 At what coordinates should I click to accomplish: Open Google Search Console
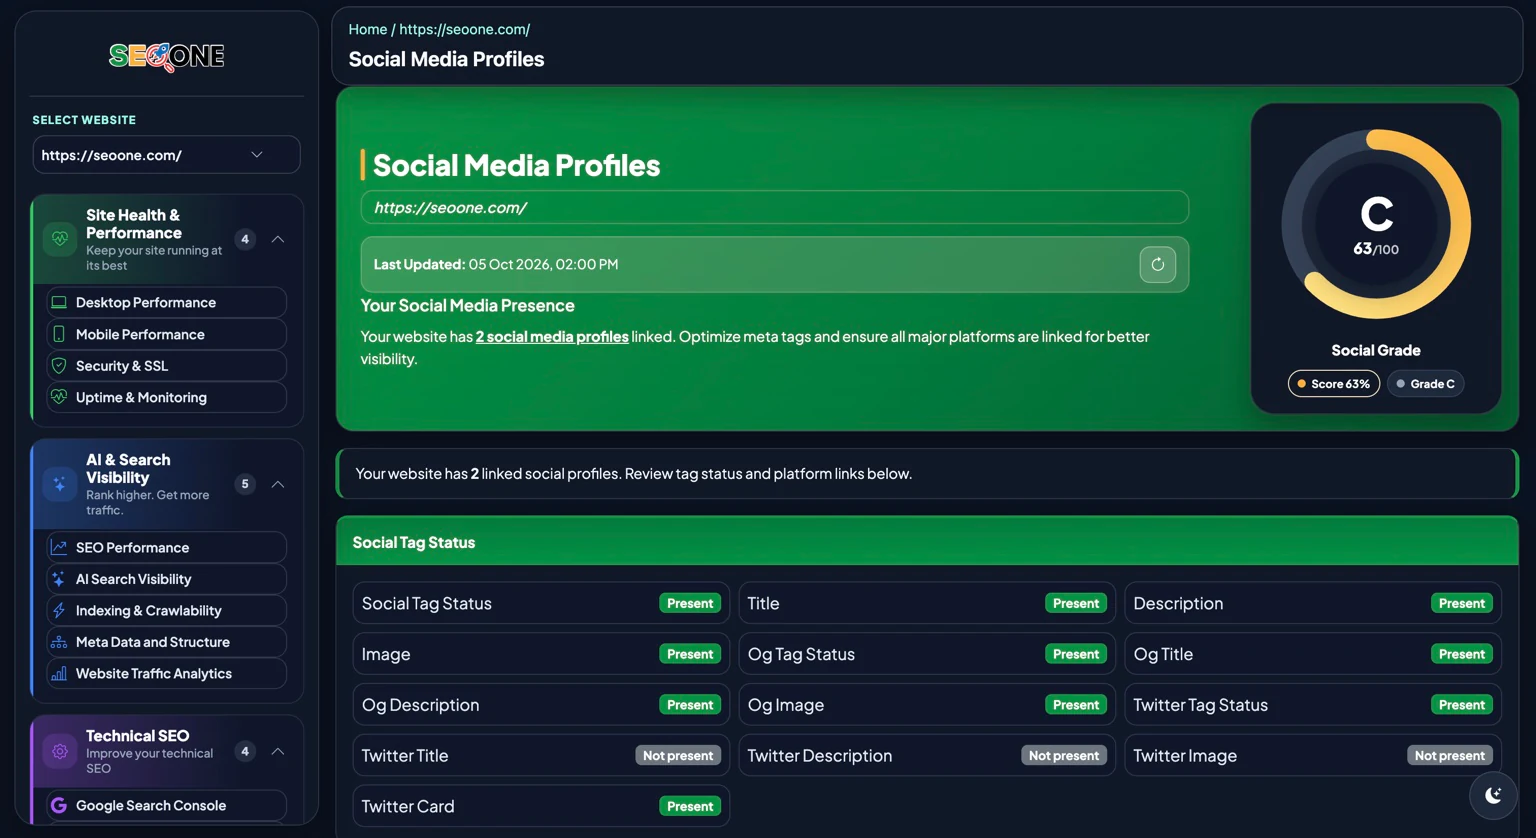coord(167,805)
